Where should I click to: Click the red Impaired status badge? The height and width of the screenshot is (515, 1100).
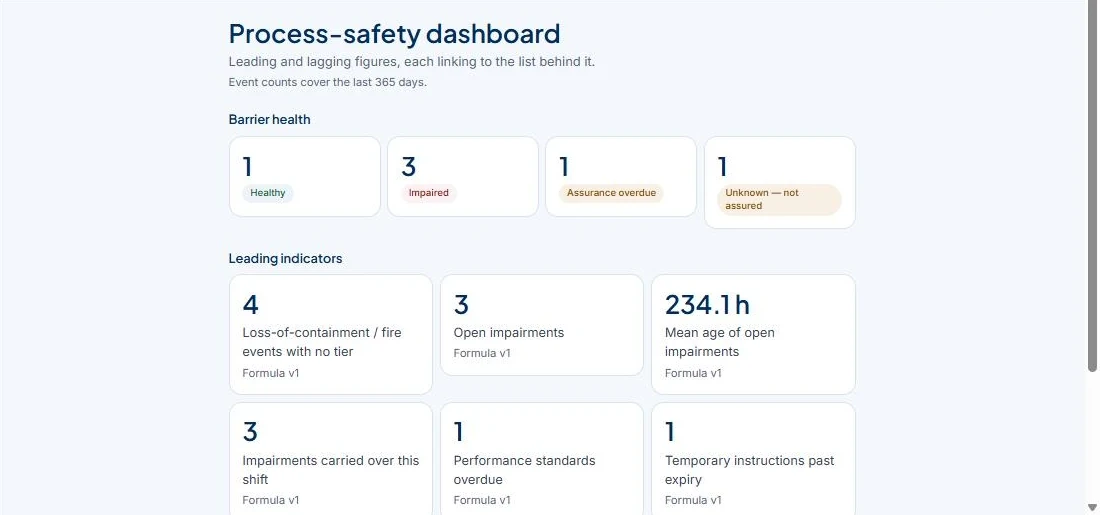(x=429, y=193)
